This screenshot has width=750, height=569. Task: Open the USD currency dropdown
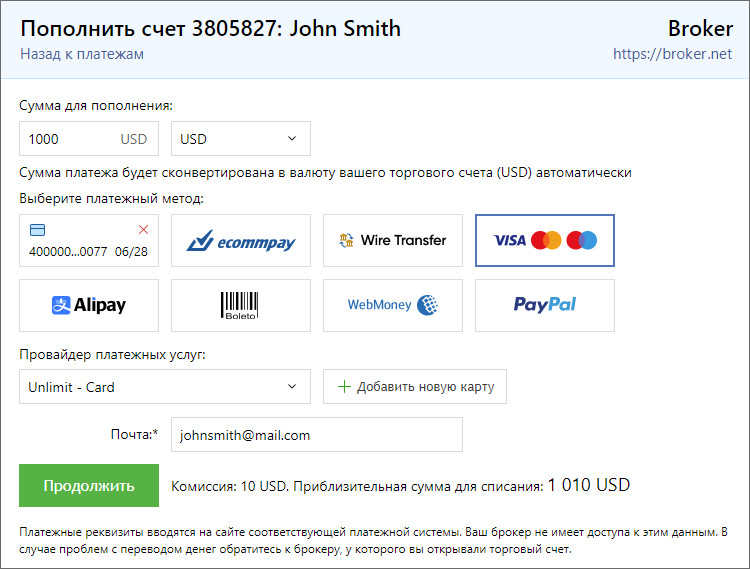click(241, 139)
